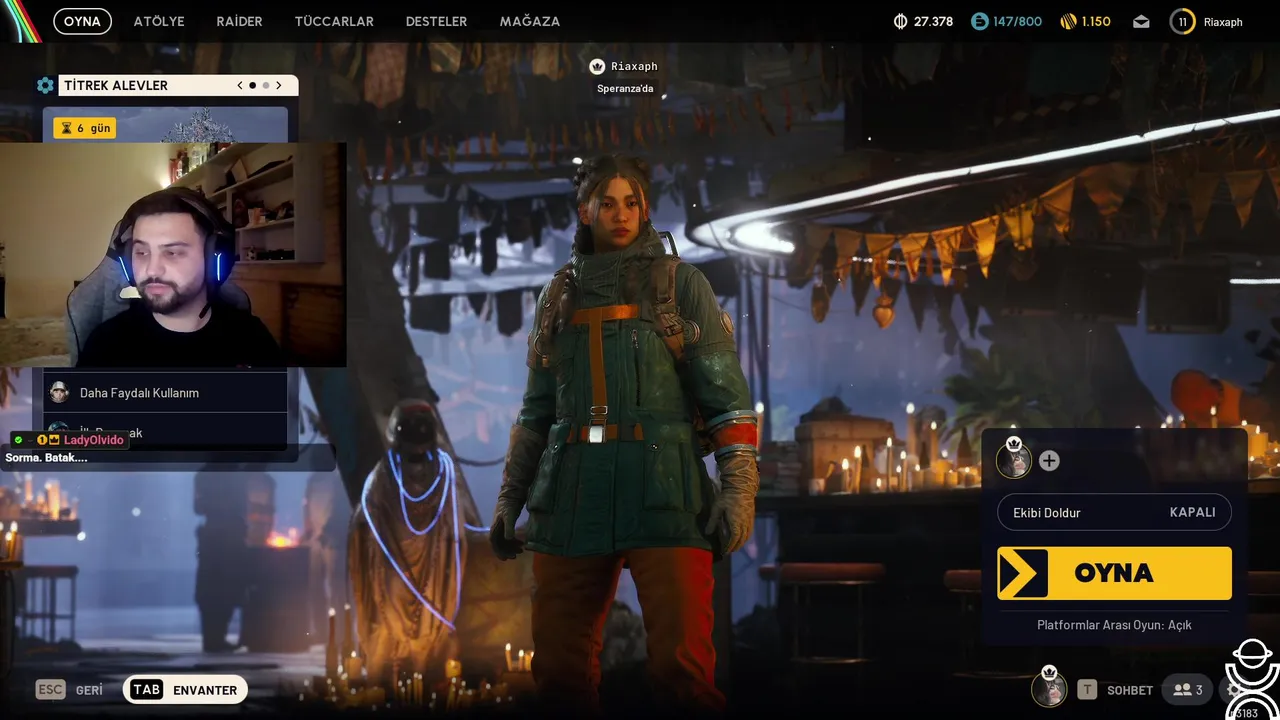The height and width of the screenshot is (720, 1280).
Task: Click the streamer webcam overlay
Action: [173, 254]
